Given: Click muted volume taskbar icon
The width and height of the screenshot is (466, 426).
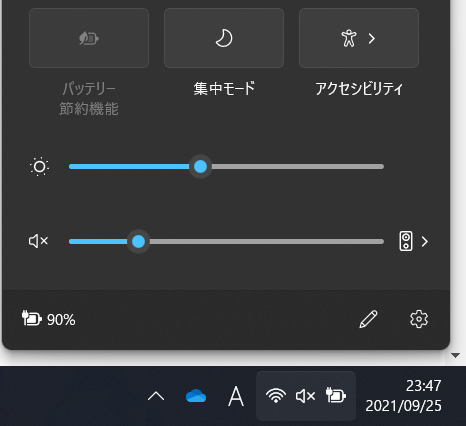Looking at the screenshot, I should pos(305,396).
